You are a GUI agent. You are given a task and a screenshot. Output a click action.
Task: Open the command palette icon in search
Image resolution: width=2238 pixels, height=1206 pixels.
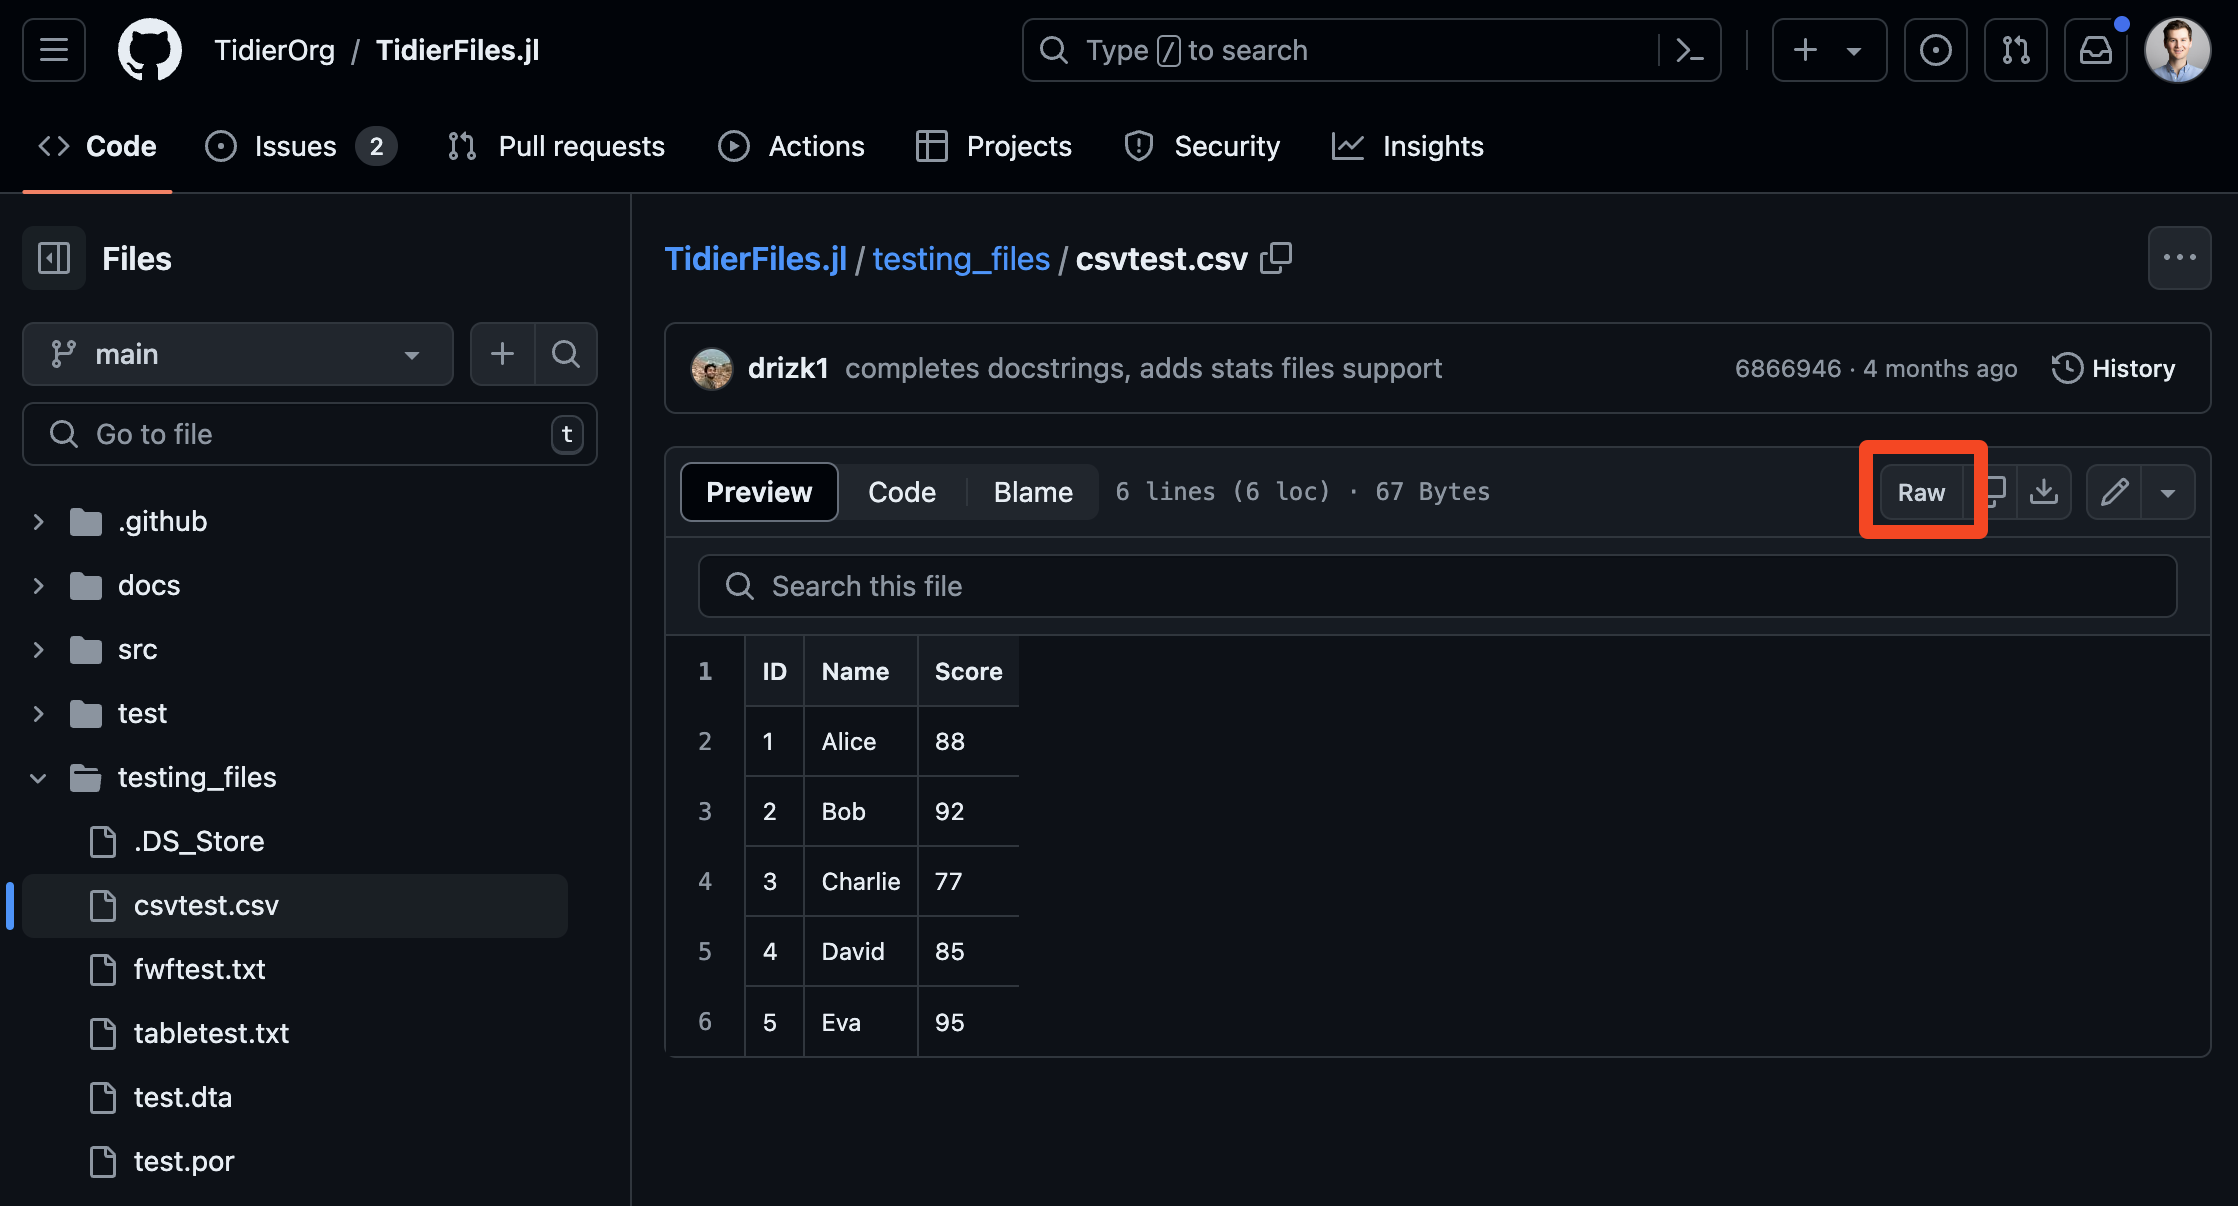click(x=1689, y=50)
